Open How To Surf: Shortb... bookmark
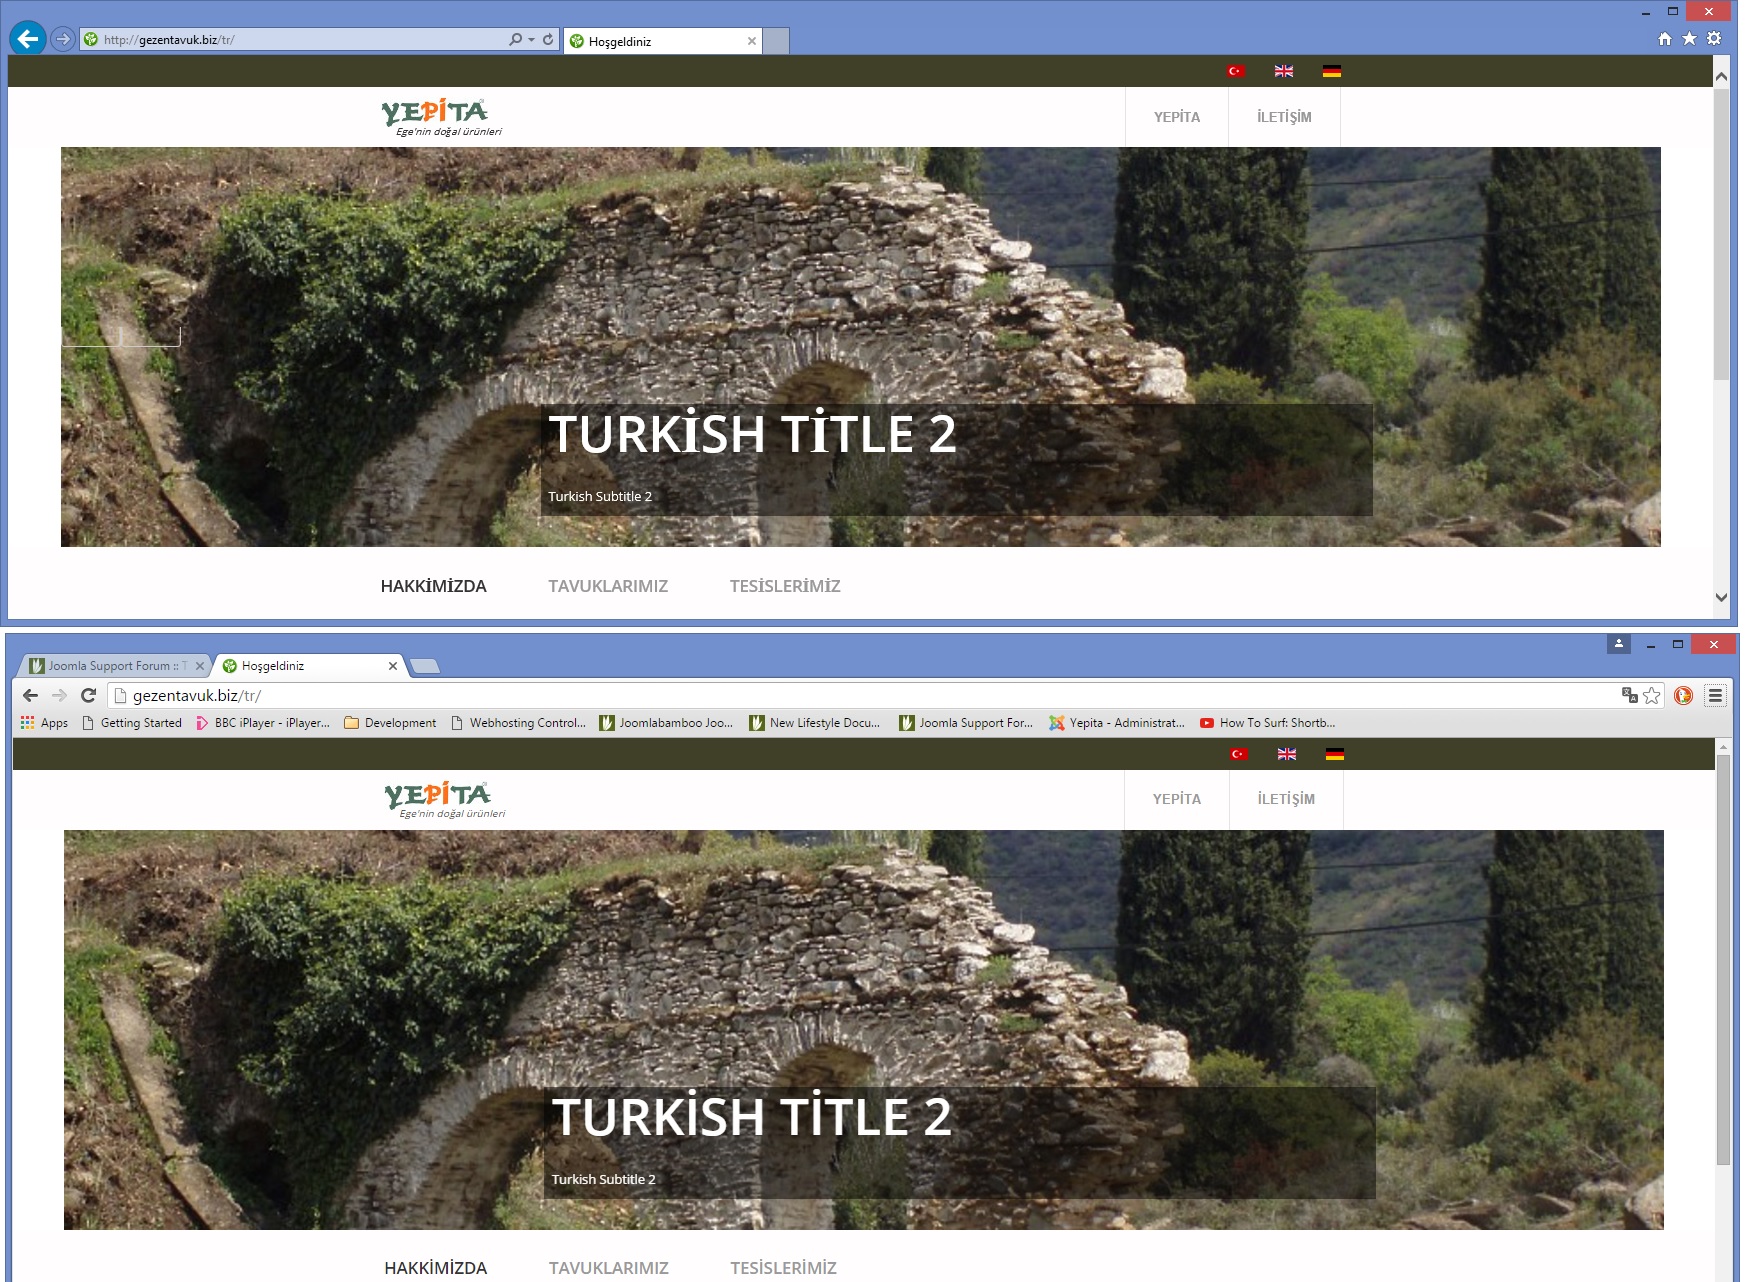The height and width of the screenshot is (1282, 1763). 1268,723
